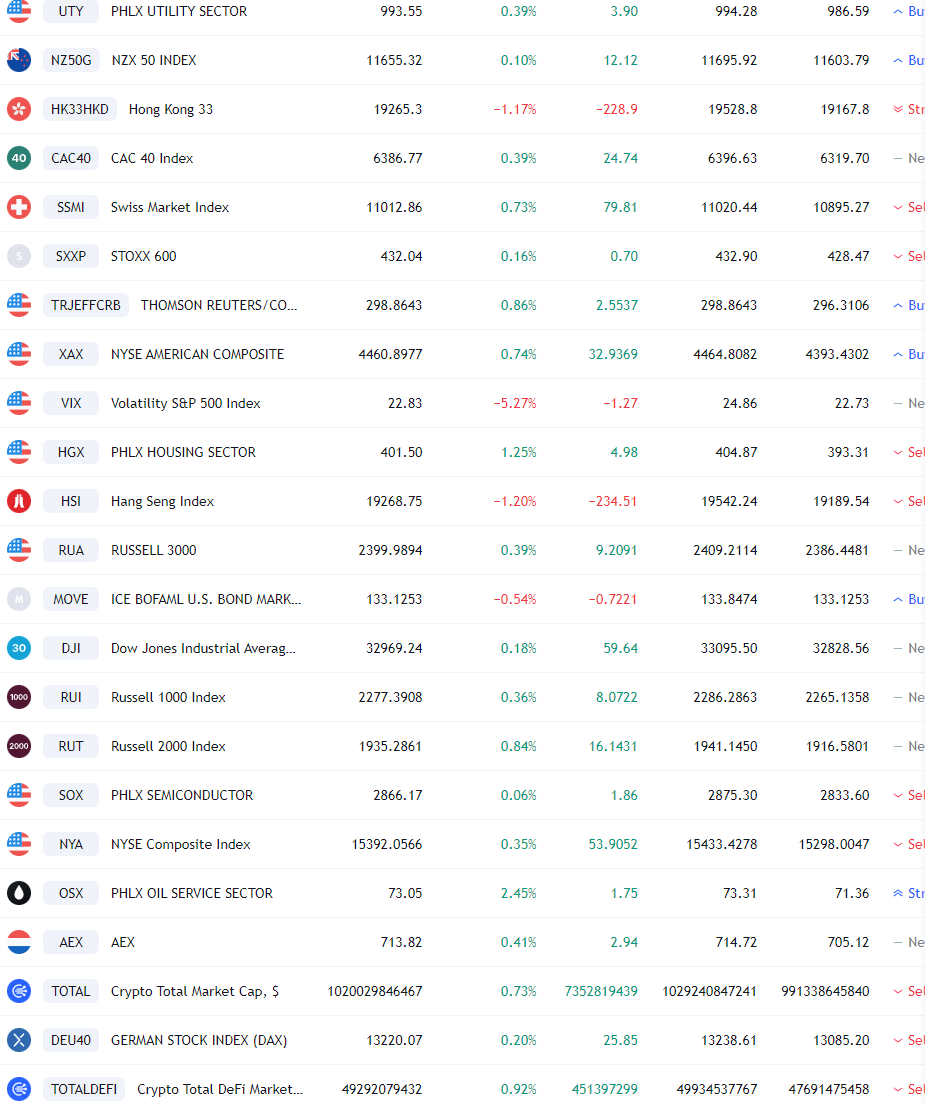This screenshot has width=925, height=1105.
Task: Click the blue 30 icon for DJI
Action: (x=19, y=648)
